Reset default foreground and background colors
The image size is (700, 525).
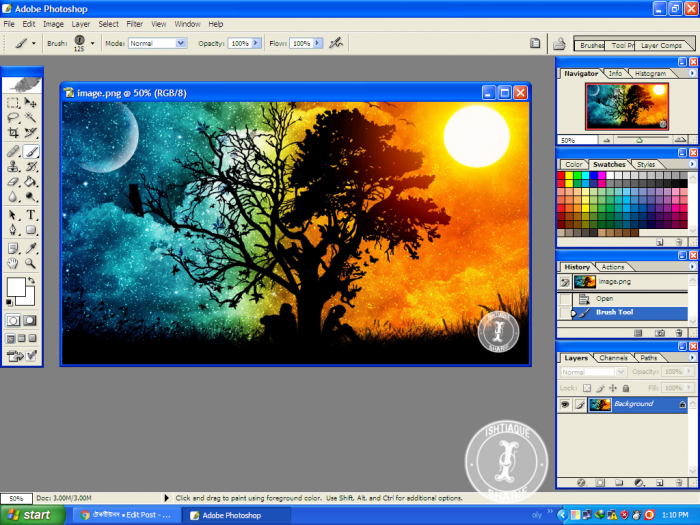tap(9, 303)
